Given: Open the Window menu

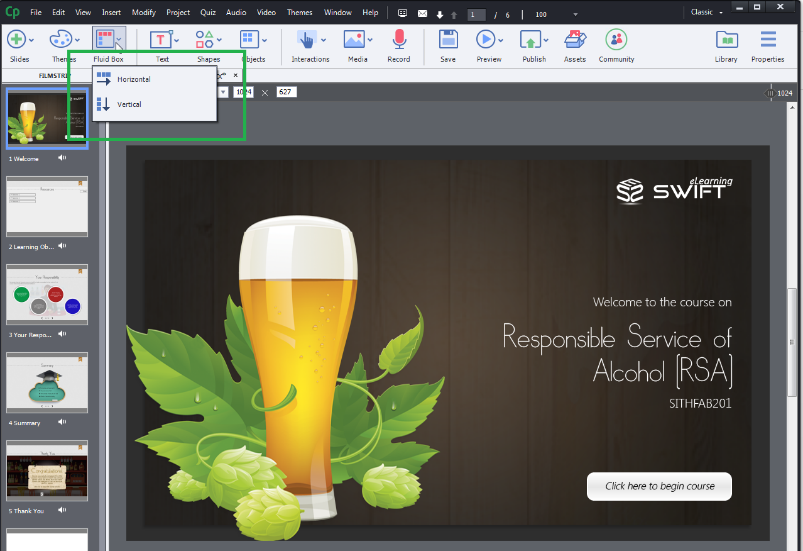Looking at the screenshot, I should pyautogui.click(x=337, y=12).
